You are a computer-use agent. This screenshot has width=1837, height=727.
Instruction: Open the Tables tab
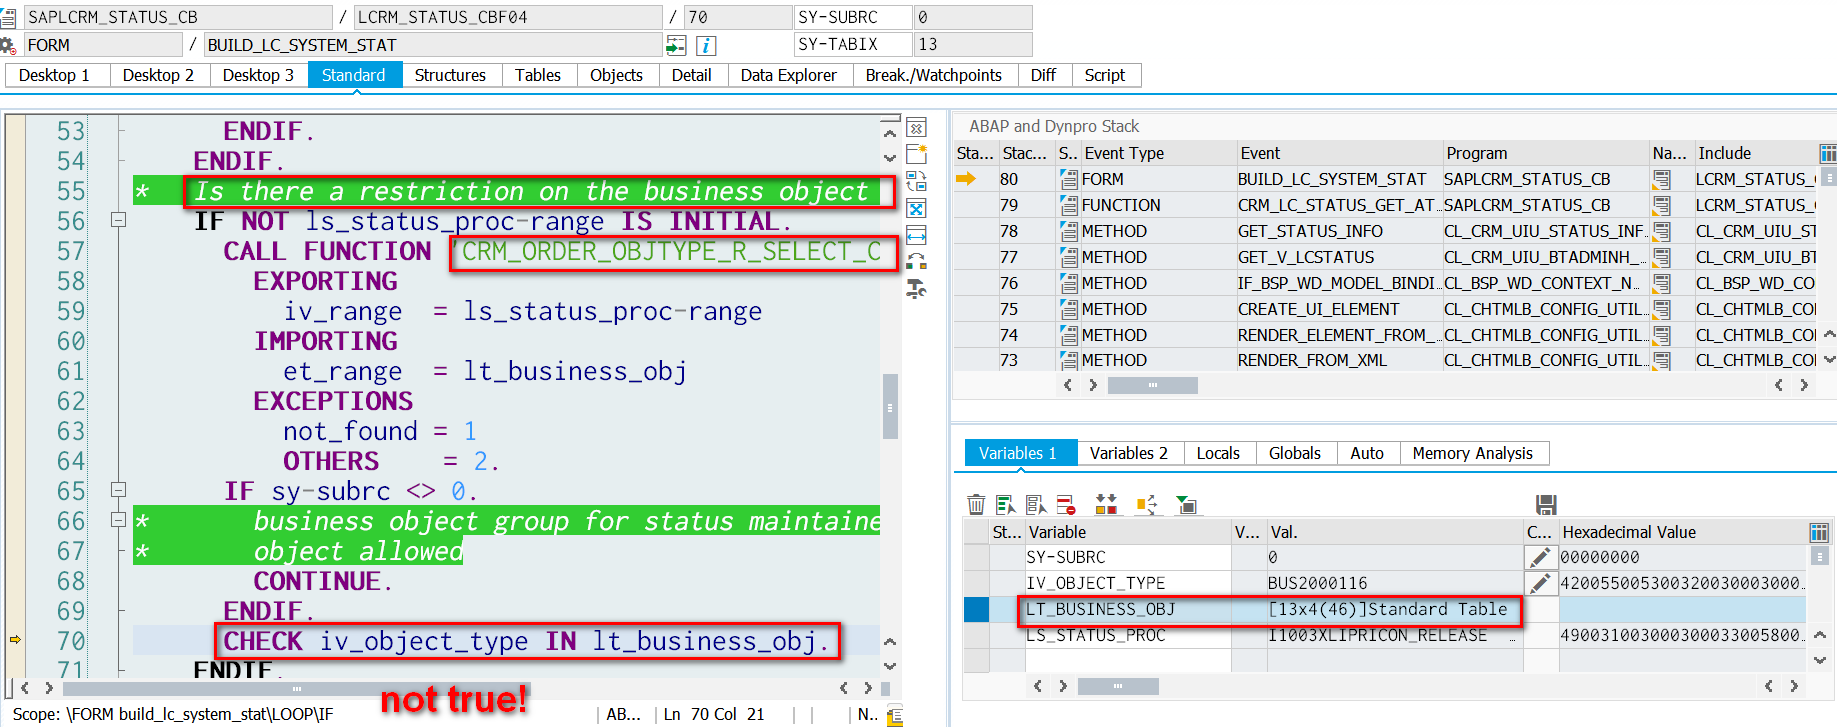[538, 75]
